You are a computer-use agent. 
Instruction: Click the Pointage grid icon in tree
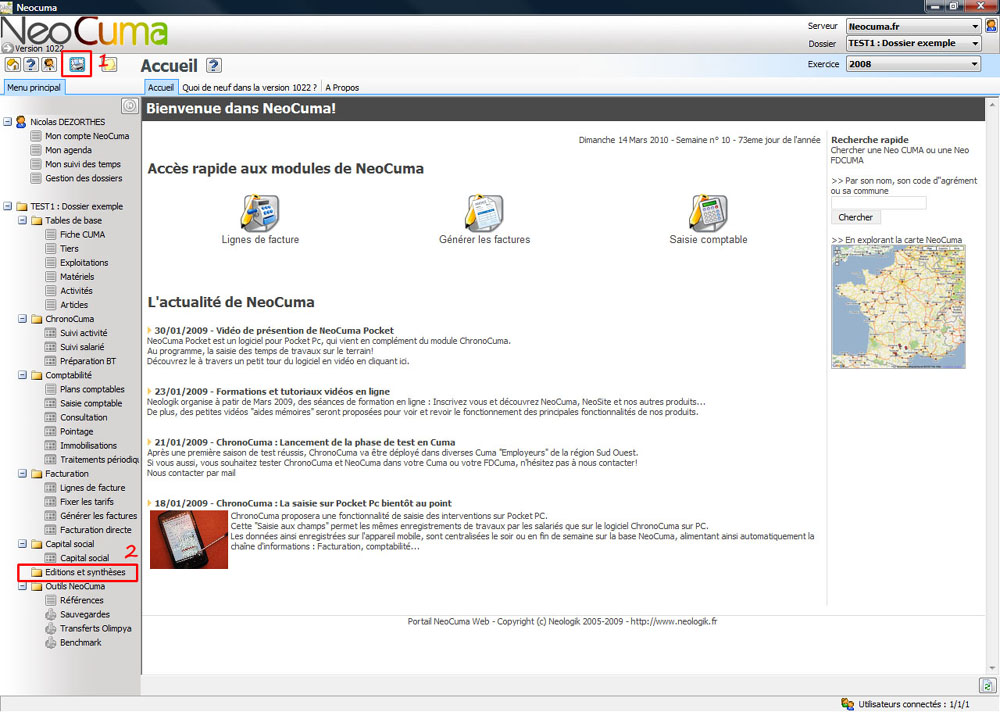pos(51,431)
